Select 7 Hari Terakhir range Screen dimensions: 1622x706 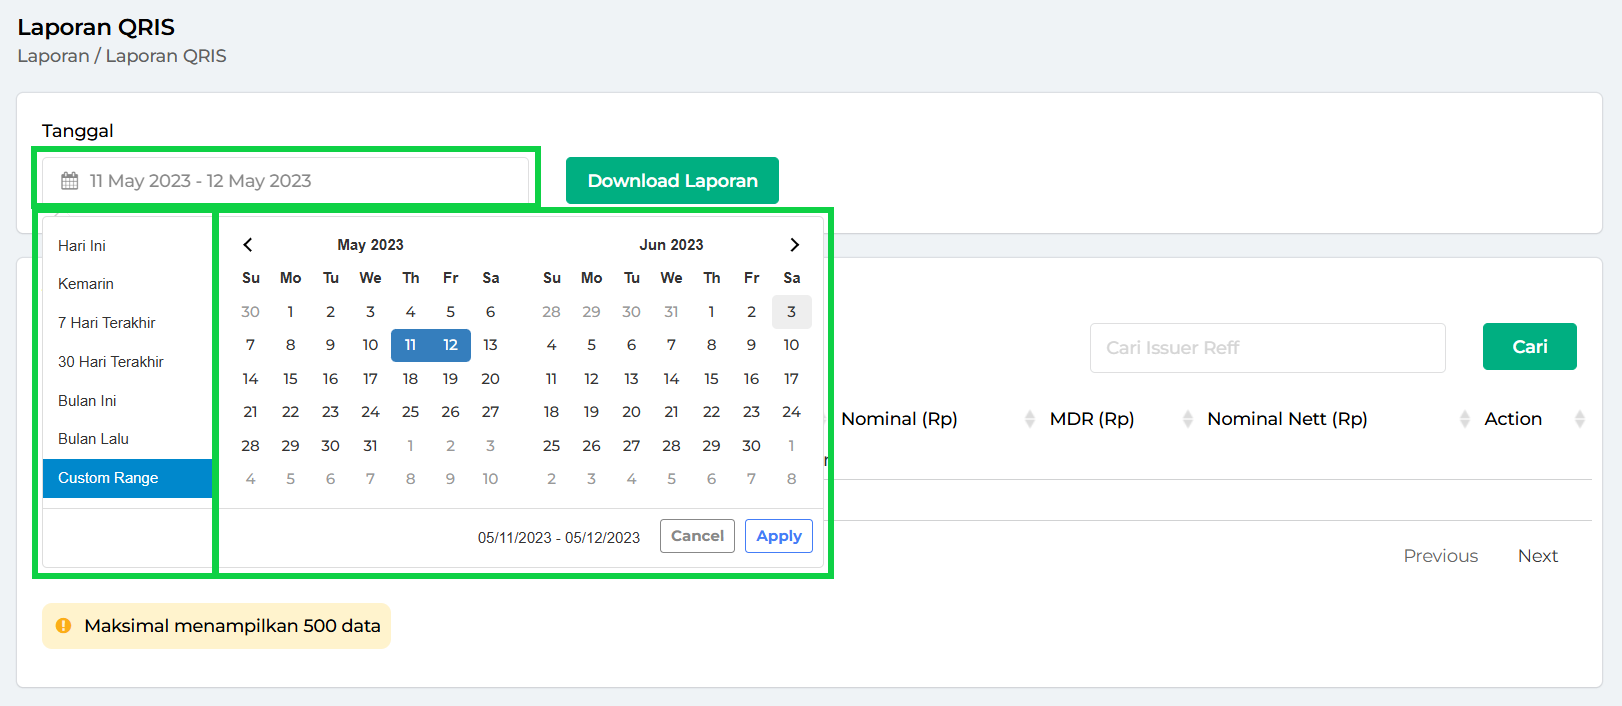(127, 323)
